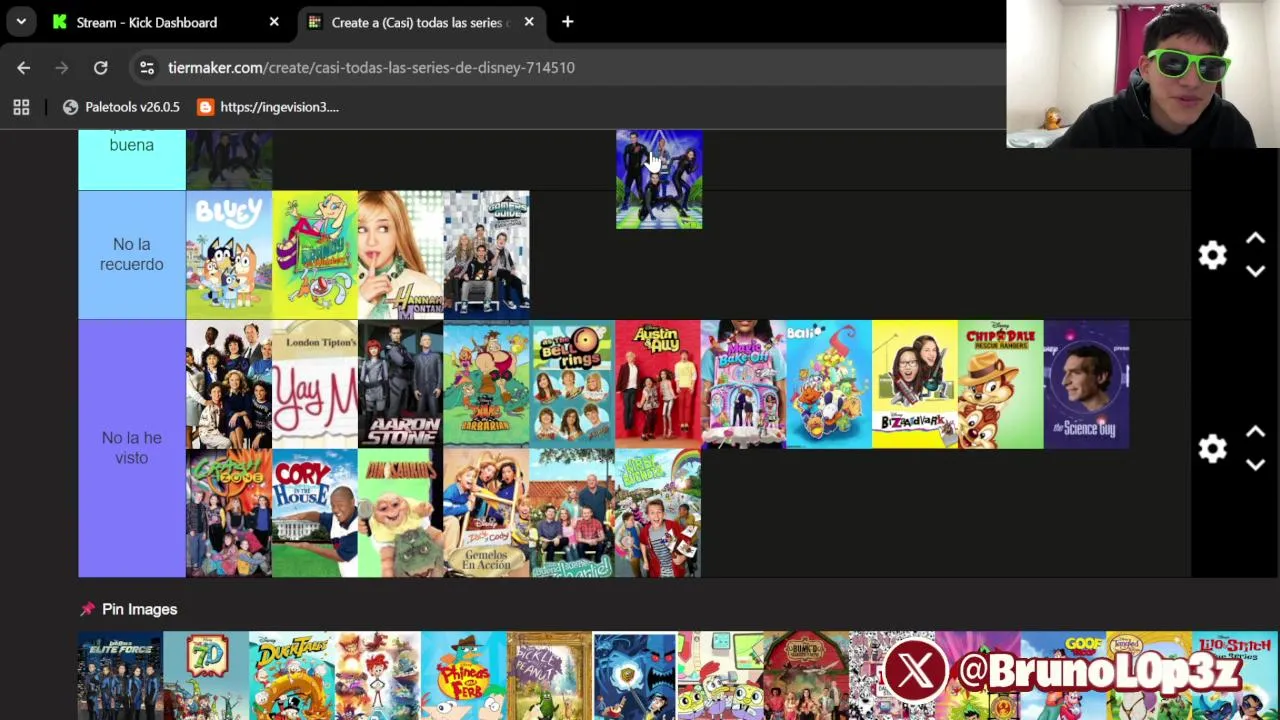Select the Phineas and Ferb thumbnail

click(464, 676)
